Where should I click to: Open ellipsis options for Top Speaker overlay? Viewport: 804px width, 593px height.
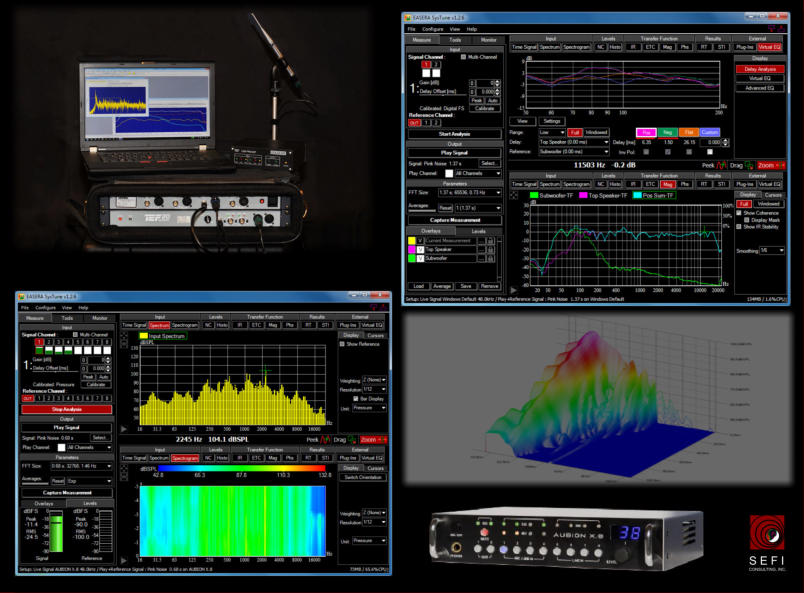[481, 250]
